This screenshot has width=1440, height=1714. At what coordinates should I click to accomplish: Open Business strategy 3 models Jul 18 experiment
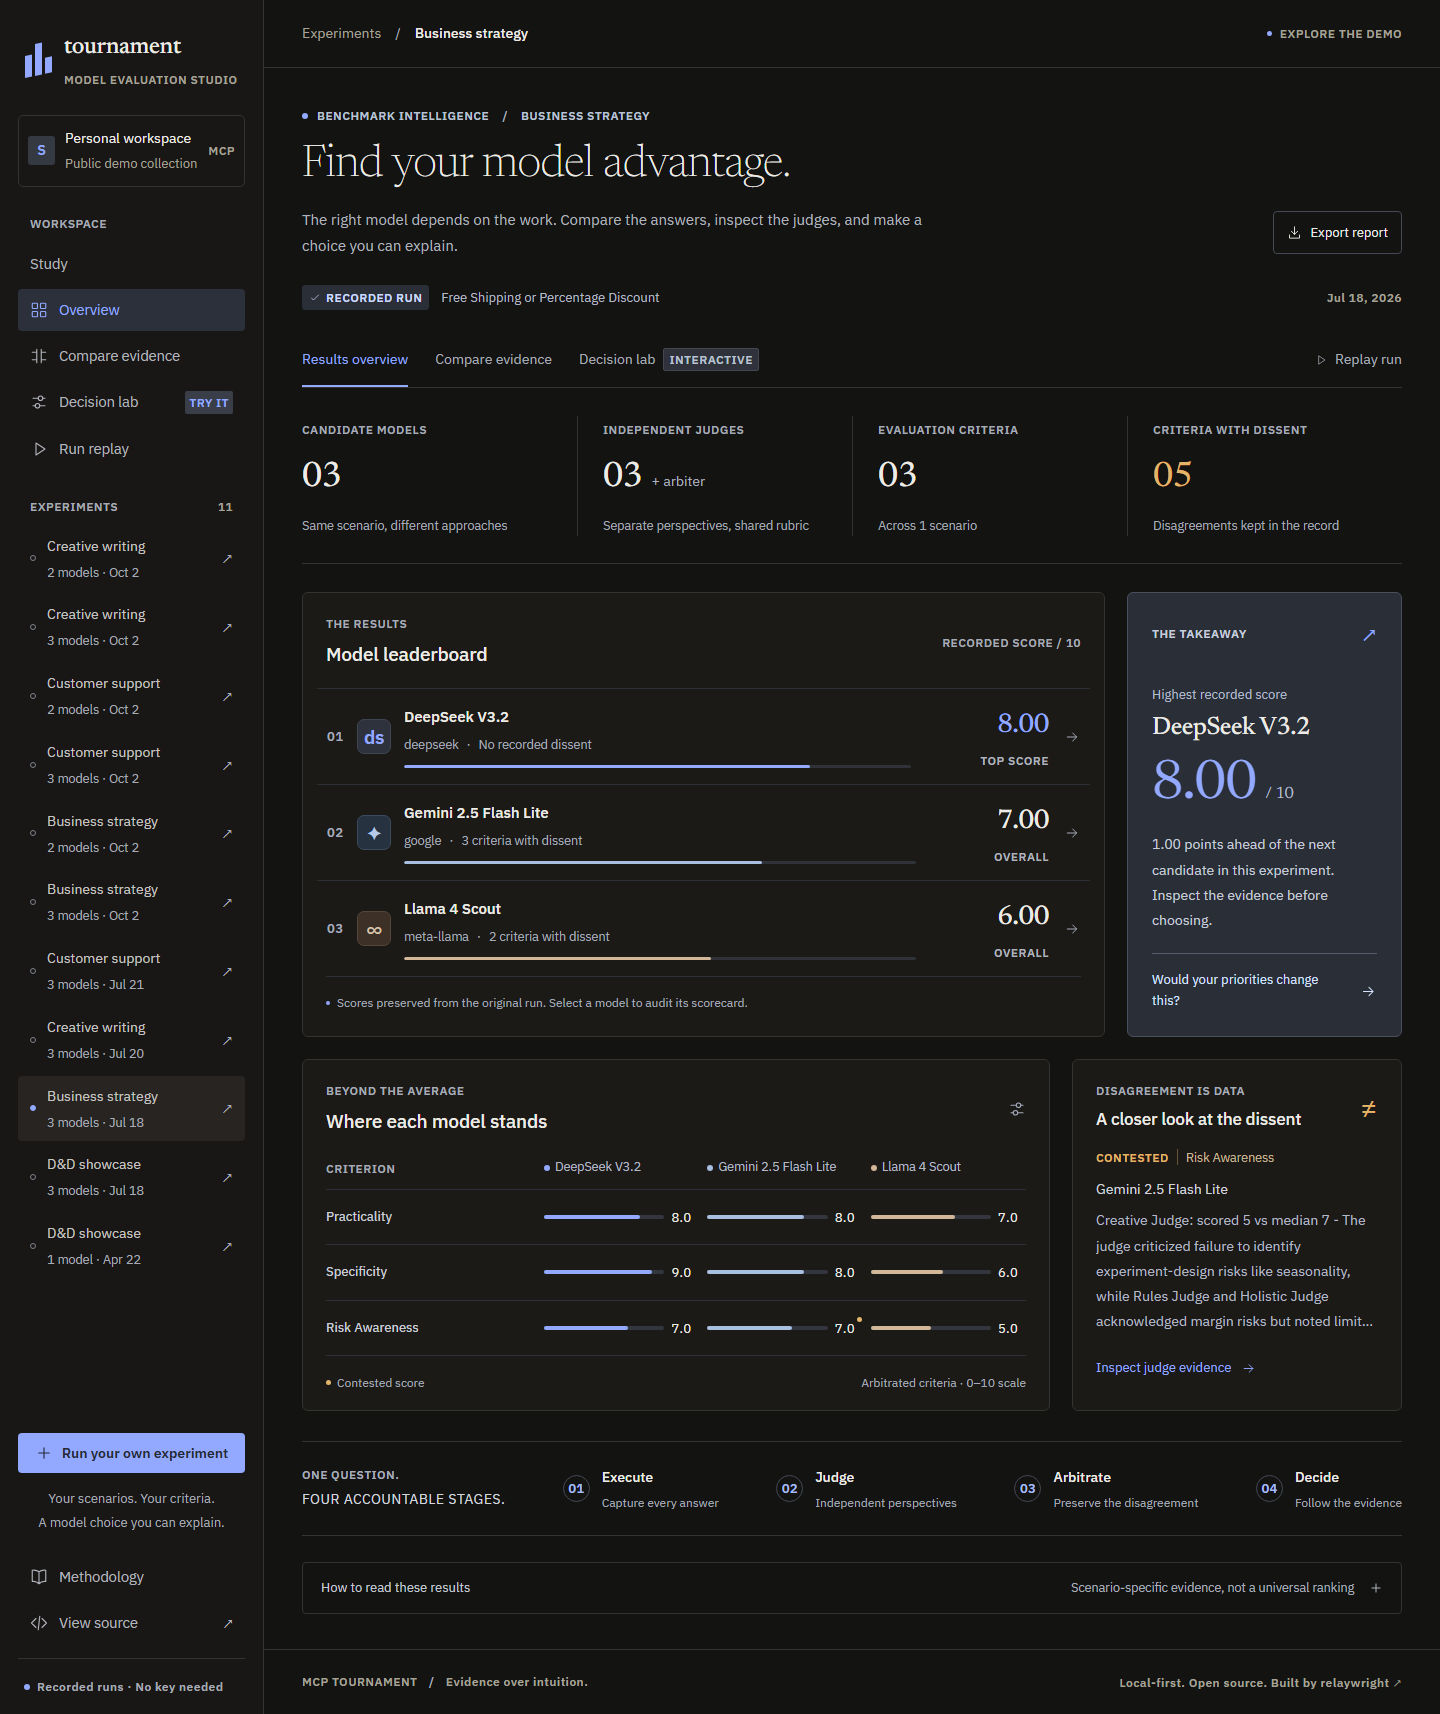[131, 1109]
